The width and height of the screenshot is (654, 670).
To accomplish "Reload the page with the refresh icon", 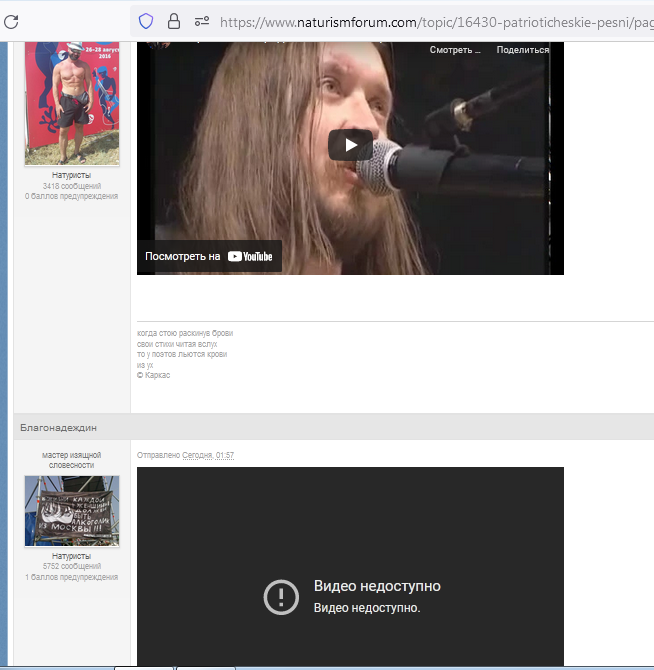I will tap(11, 22).
